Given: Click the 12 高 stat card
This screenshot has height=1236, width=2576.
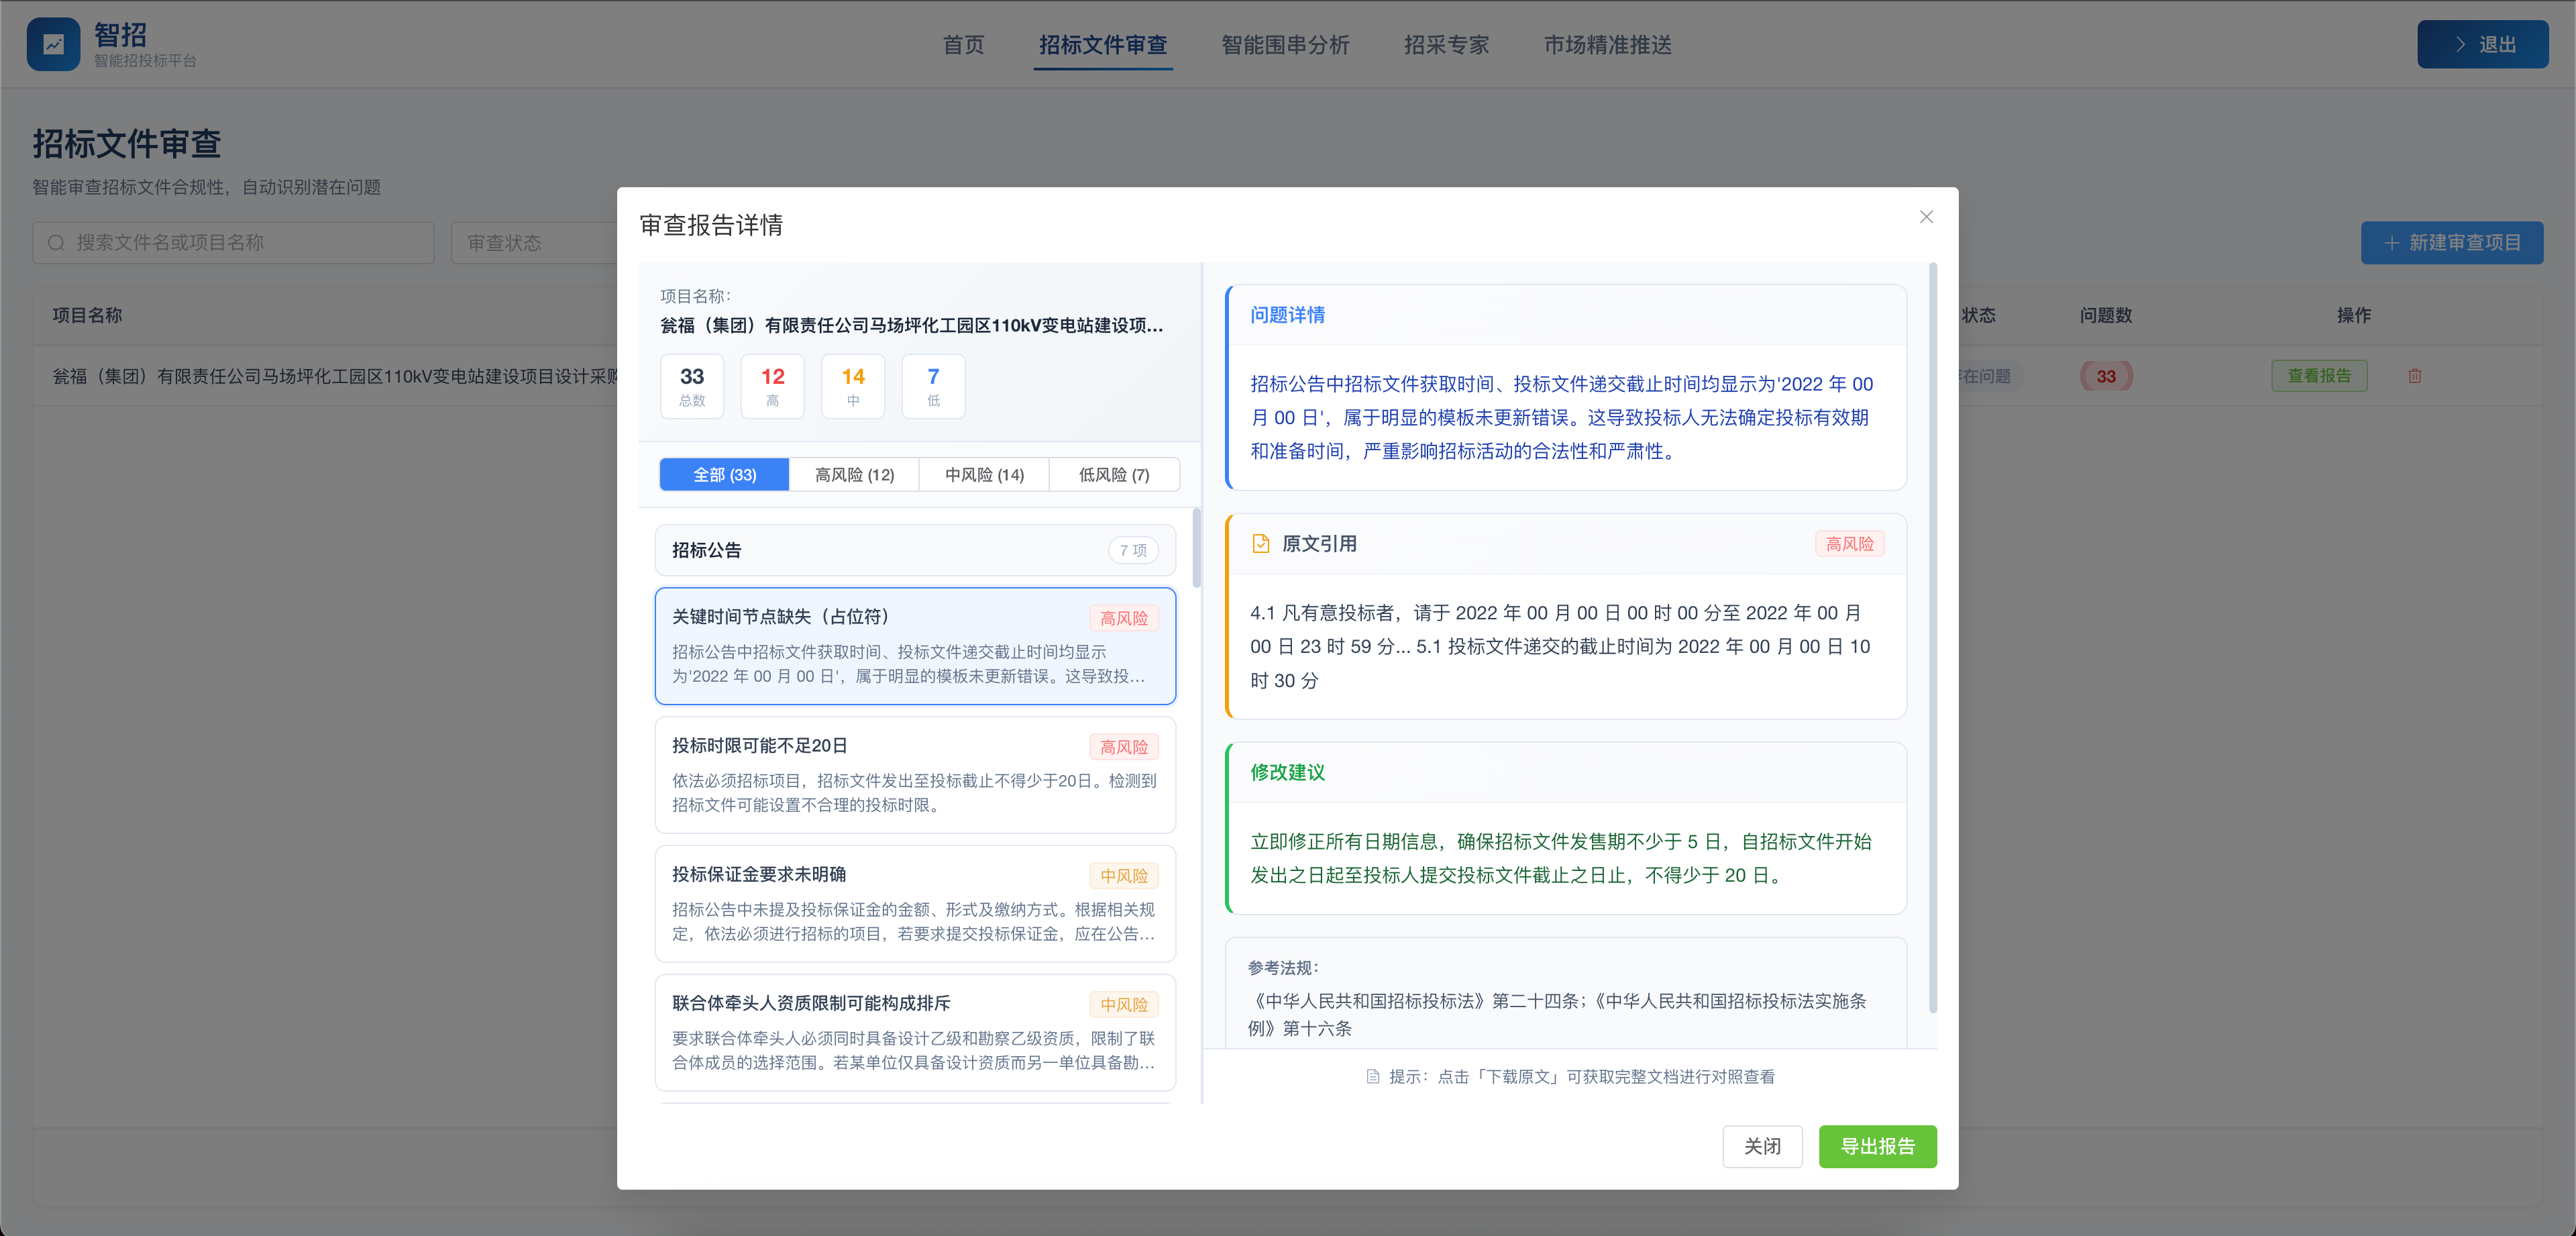Looking at the screenshot, I should pyautogui.click(x=772, y=386).
